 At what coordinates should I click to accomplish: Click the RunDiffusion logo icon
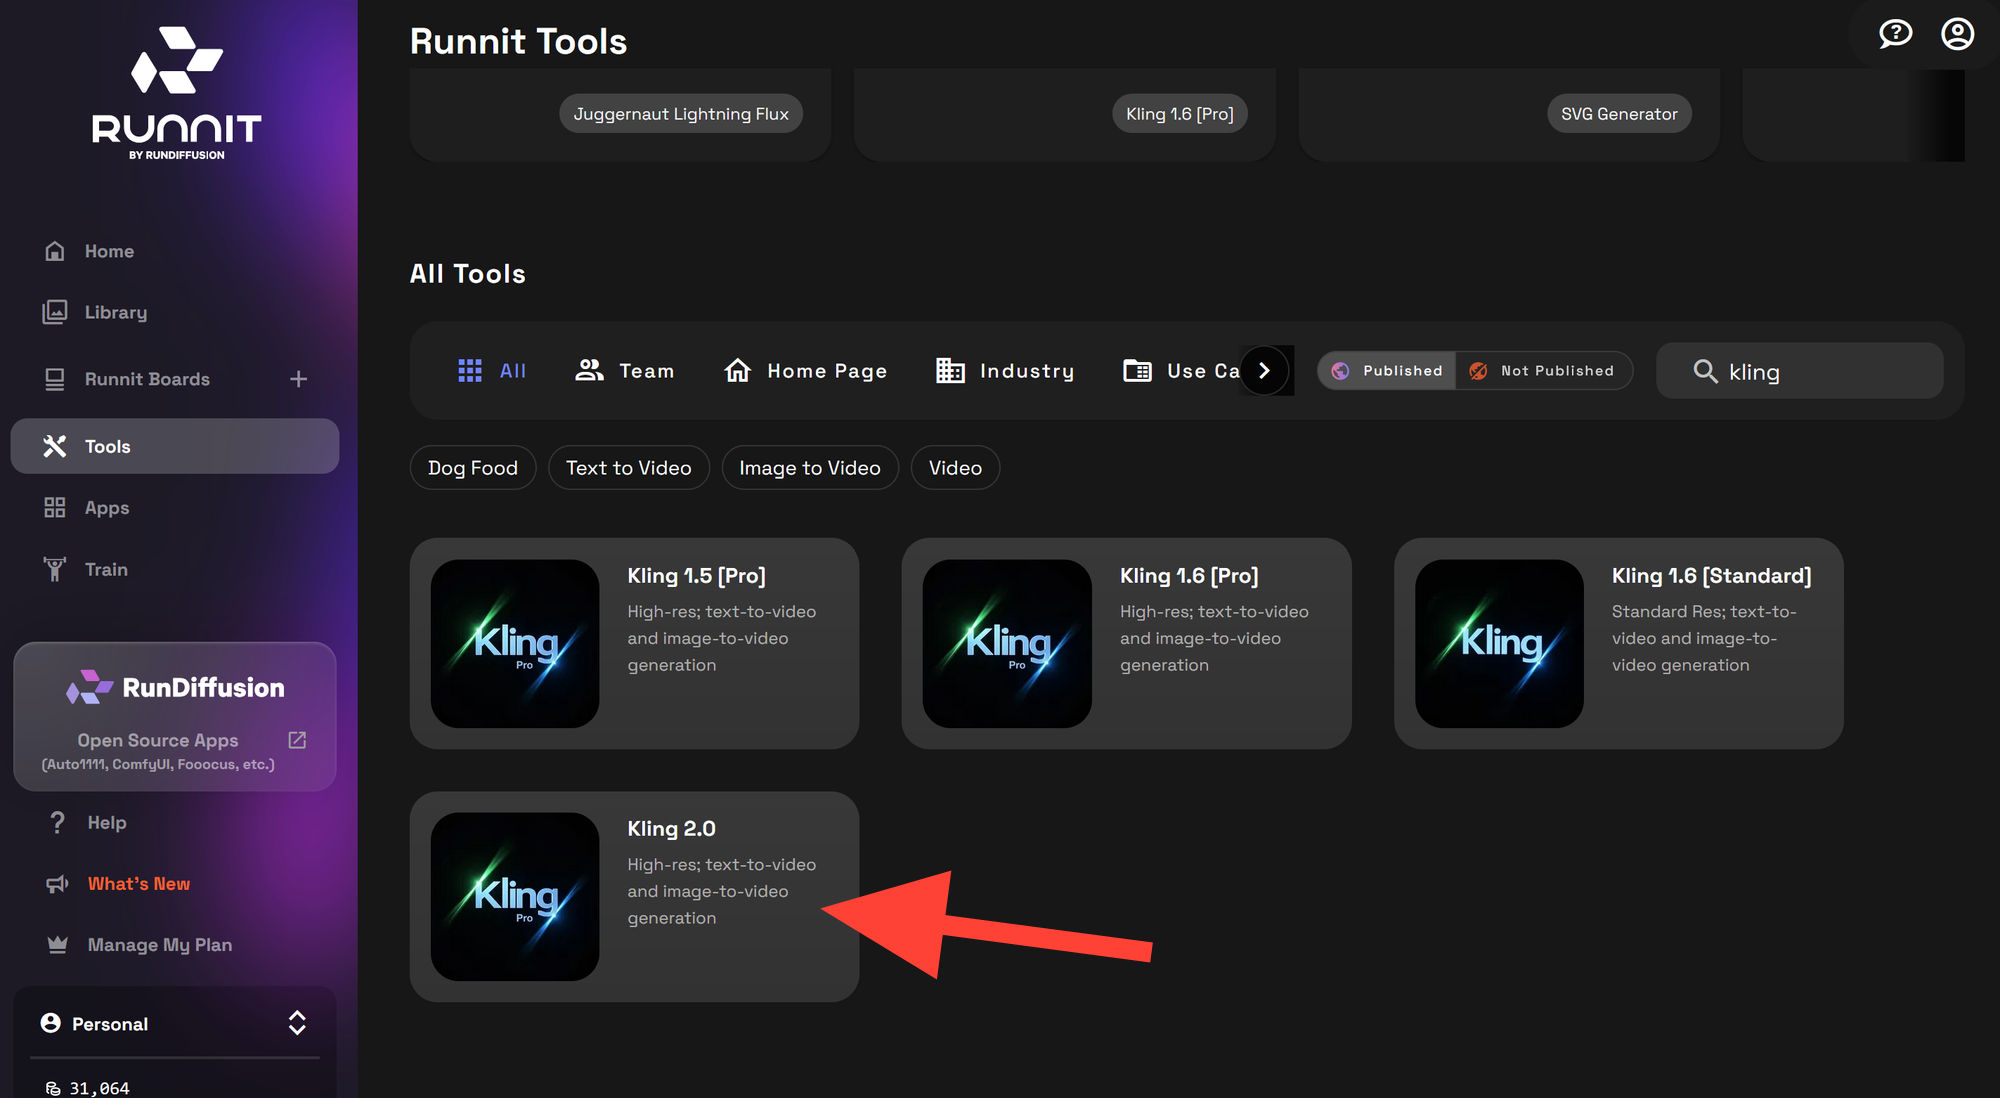tap(90, 687)
